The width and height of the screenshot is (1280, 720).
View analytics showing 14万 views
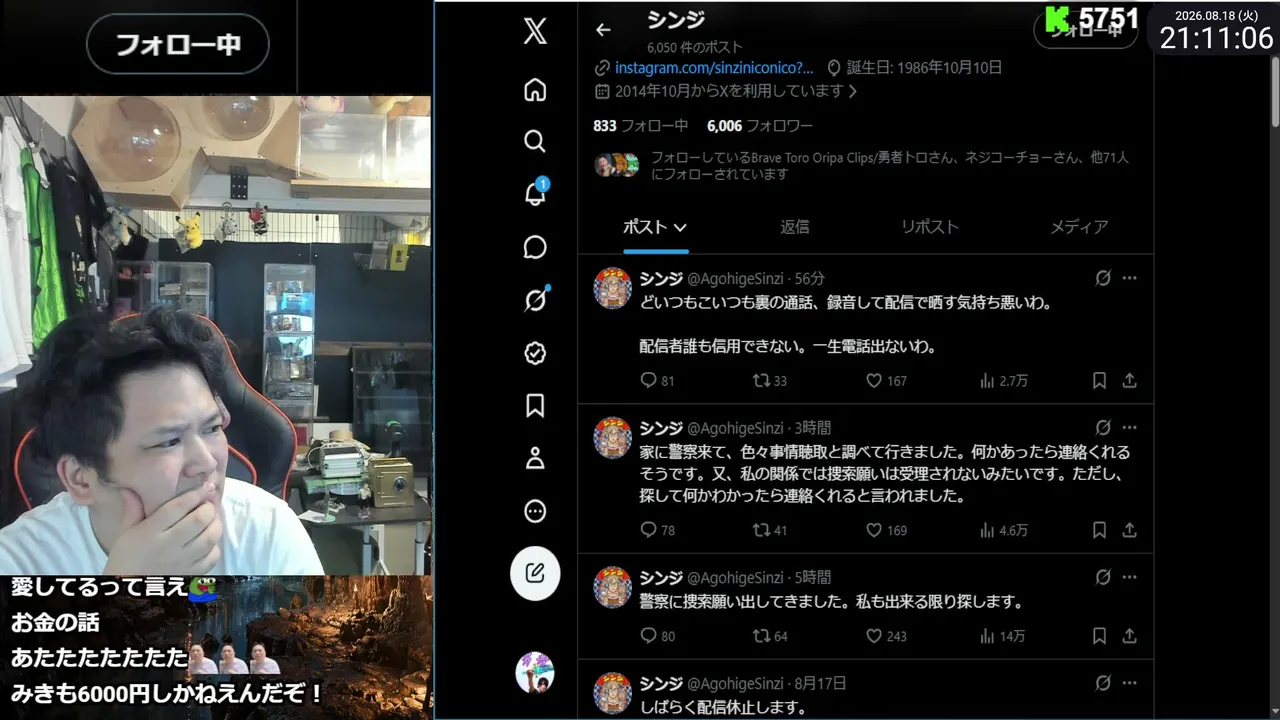click(x=1002, y=636)
